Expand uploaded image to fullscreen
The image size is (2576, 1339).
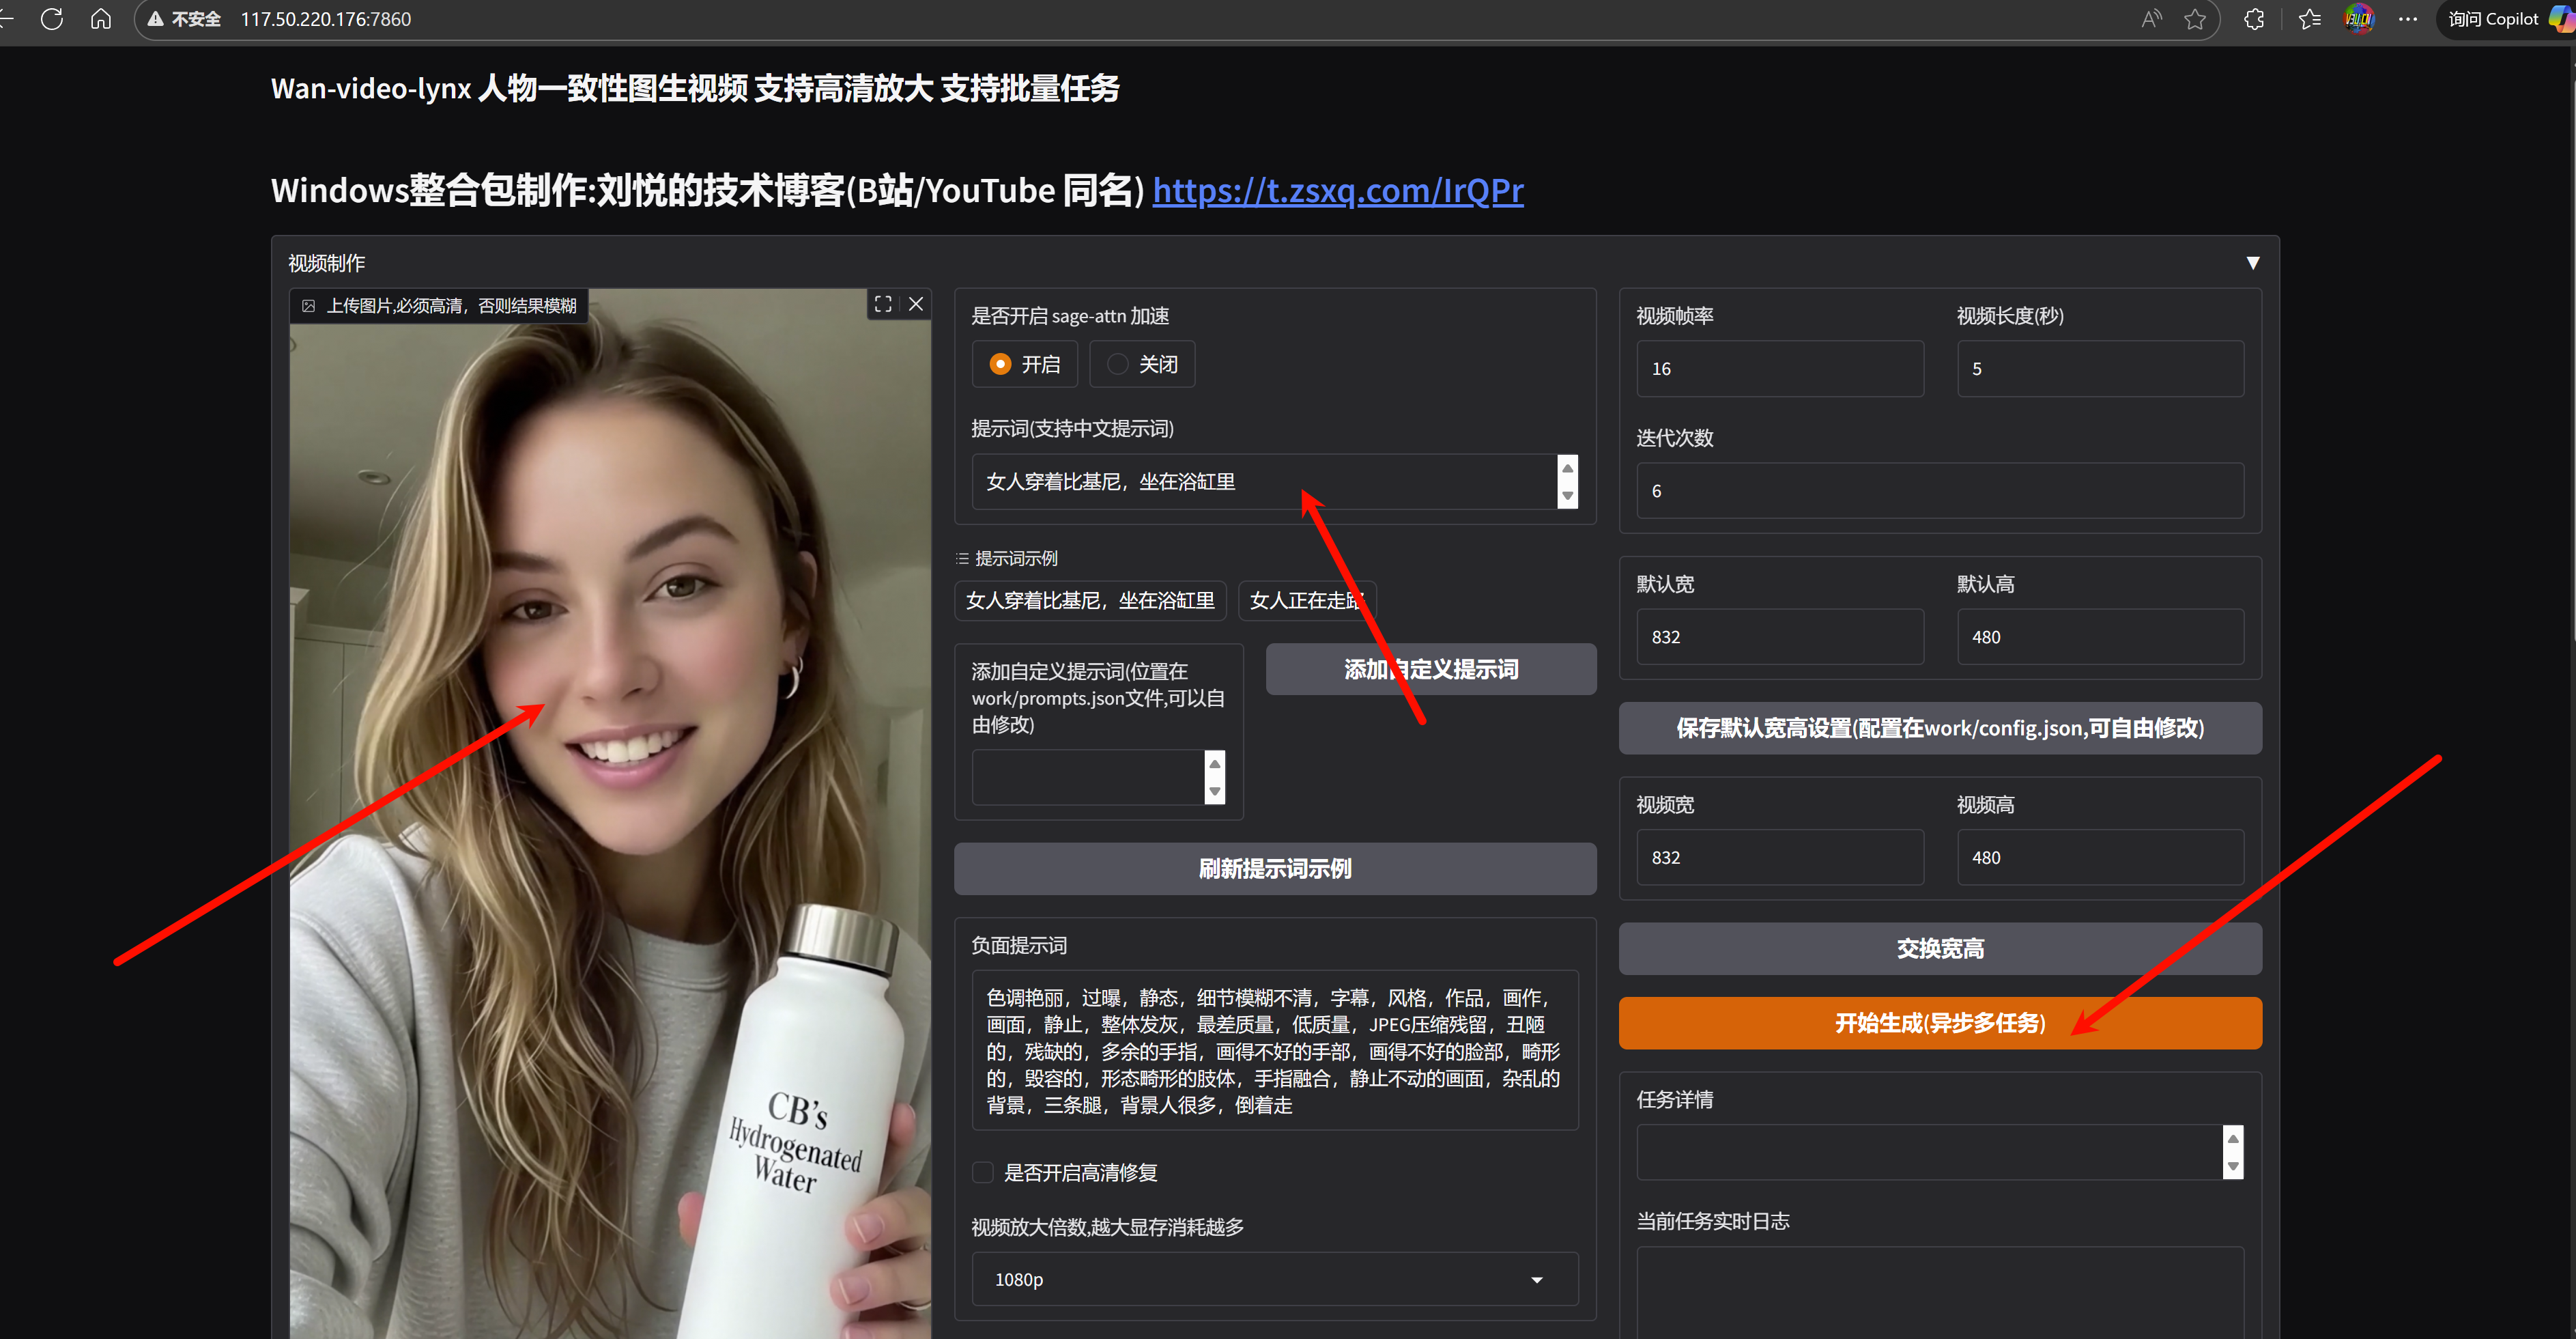tap(883, 304)
